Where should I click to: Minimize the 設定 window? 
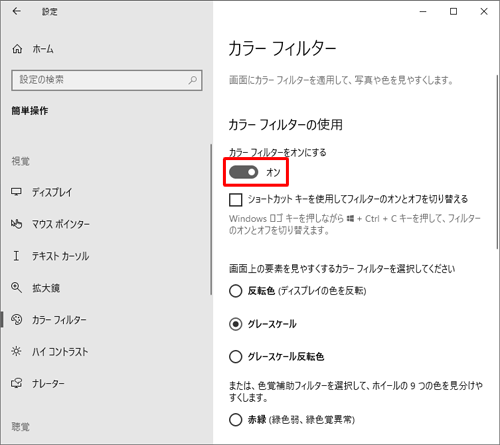point(423,12)
